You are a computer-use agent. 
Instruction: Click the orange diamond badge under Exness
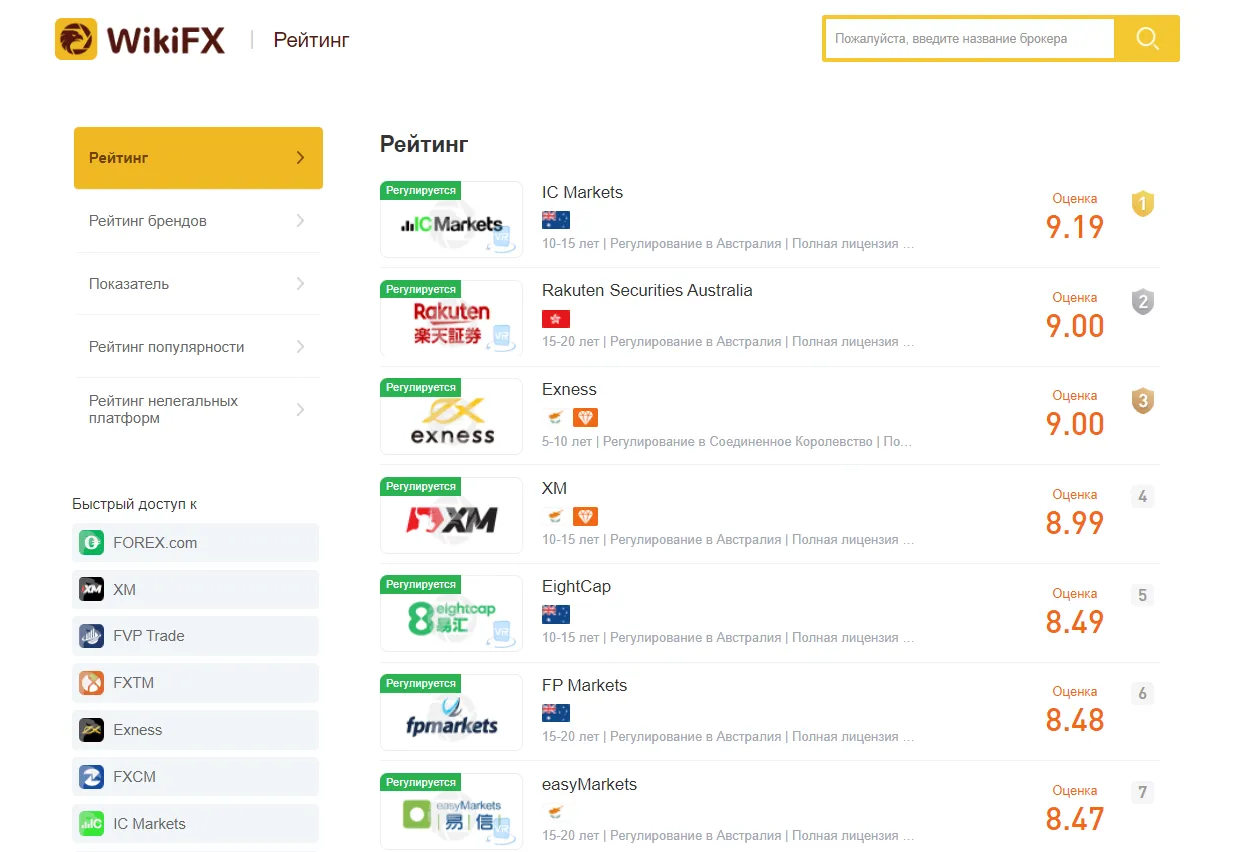585,418
